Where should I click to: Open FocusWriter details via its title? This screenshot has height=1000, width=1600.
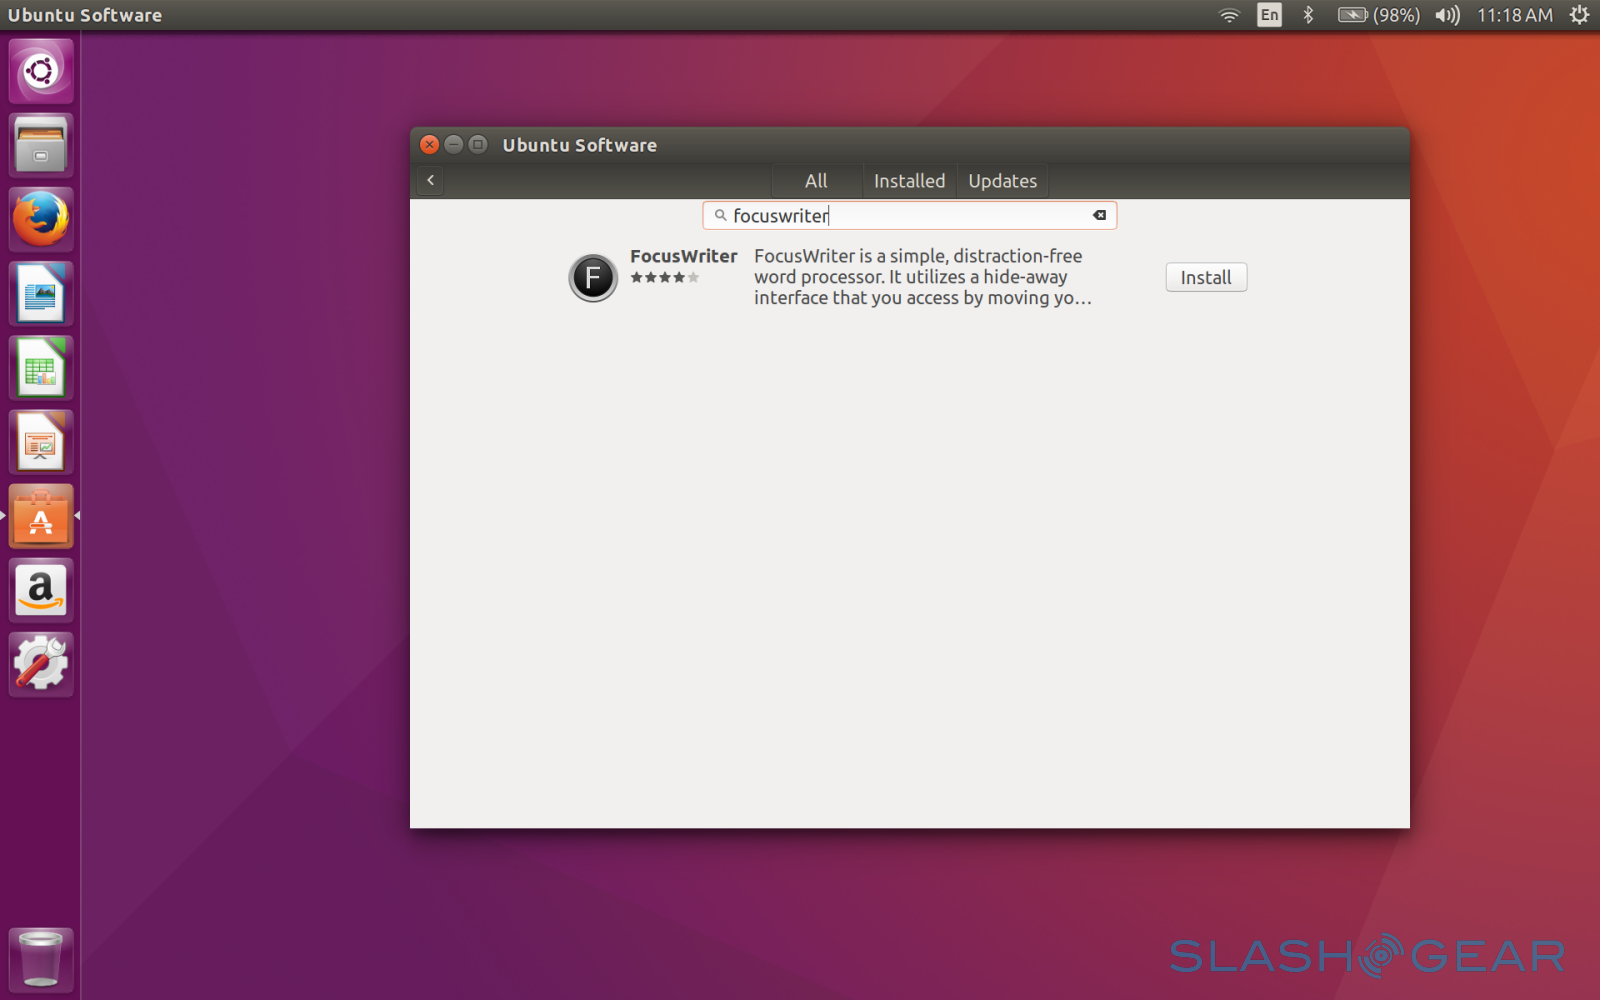683,256
